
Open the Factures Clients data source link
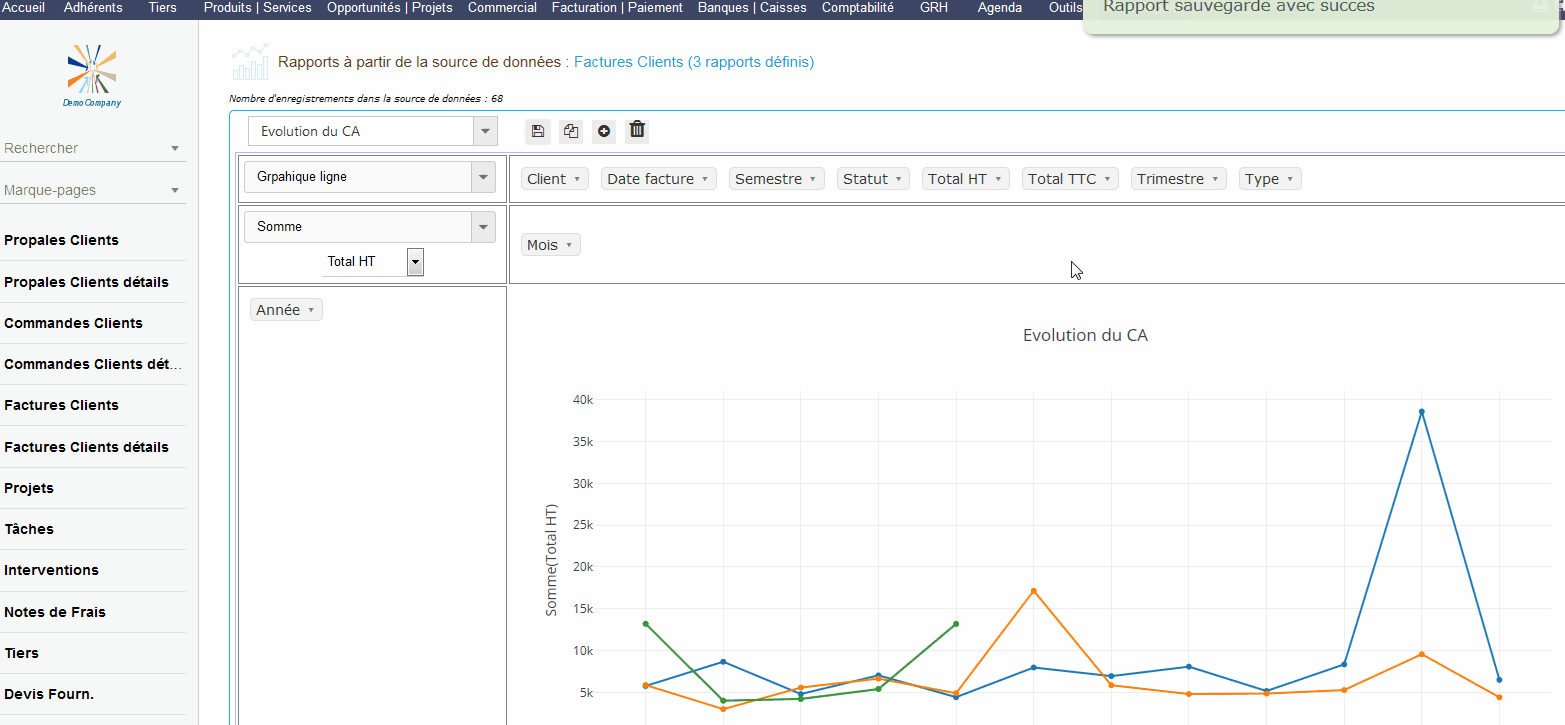(693, 62)
